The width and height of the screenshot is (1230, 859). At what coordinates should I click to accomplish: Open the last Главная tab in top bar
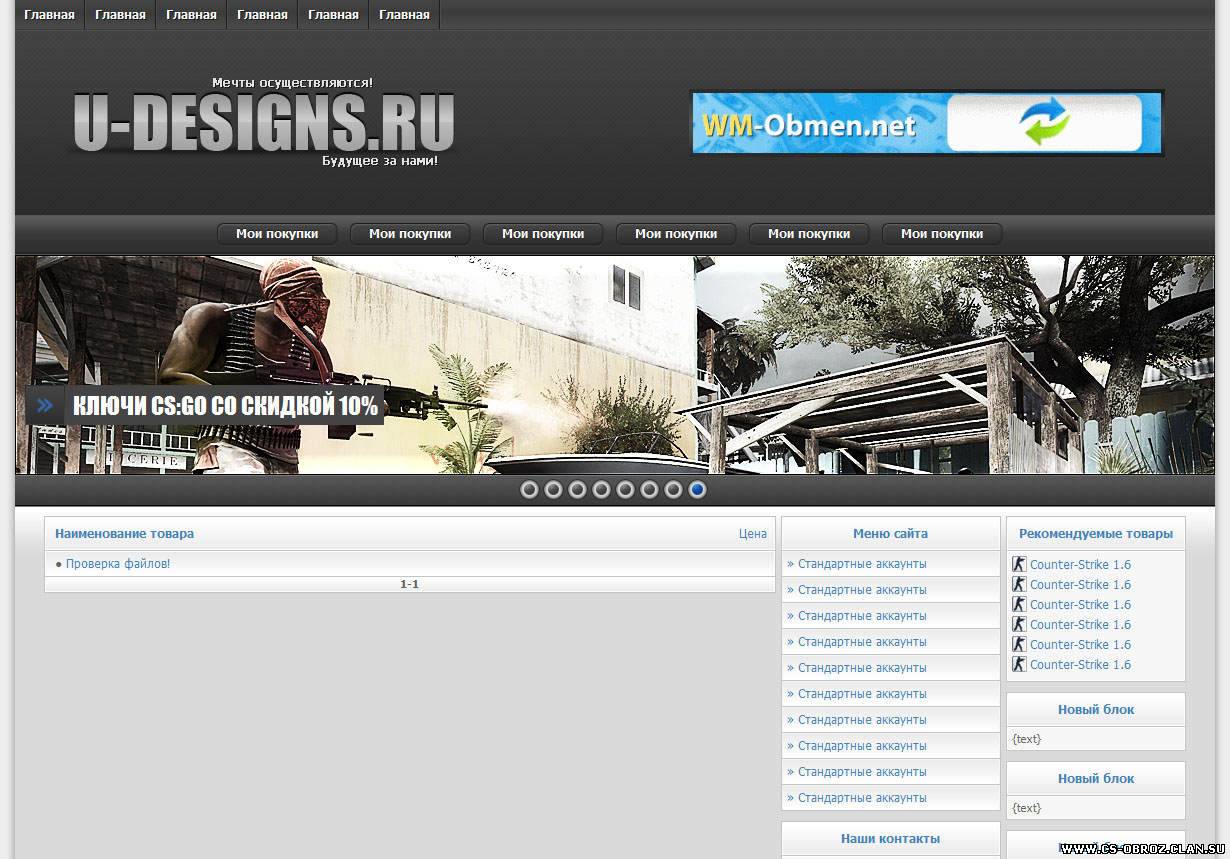pos(404,15)
